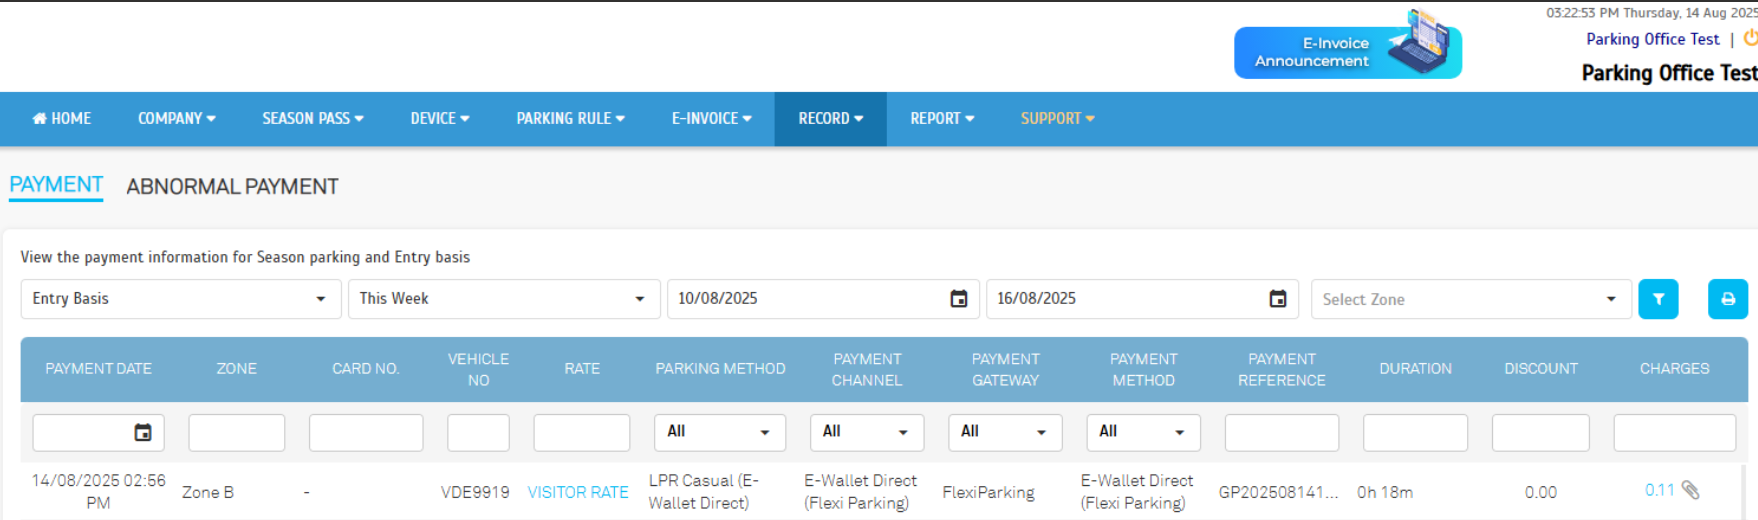1758x520 pixels.
Task: Expand Payment Channel All filter dropdown
Action: click(x=866, y=432)
